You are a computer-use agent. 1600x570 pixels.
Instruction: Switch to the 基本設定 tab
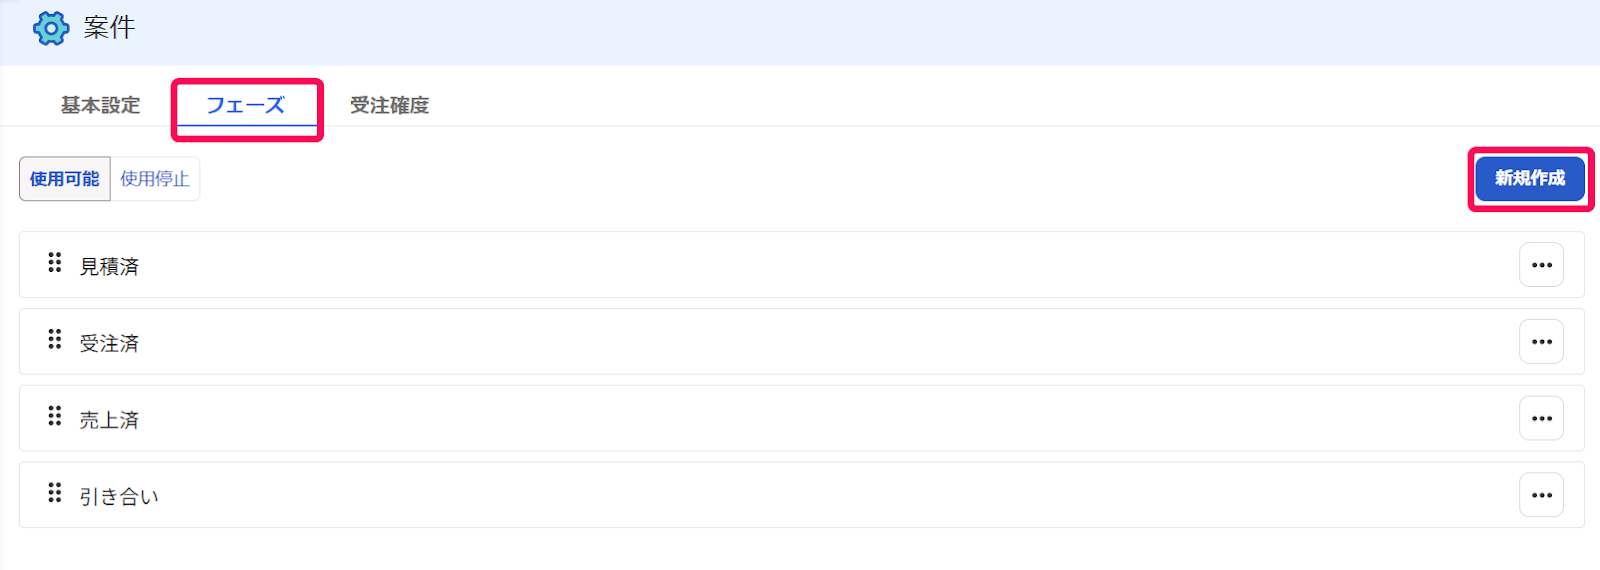100,105
